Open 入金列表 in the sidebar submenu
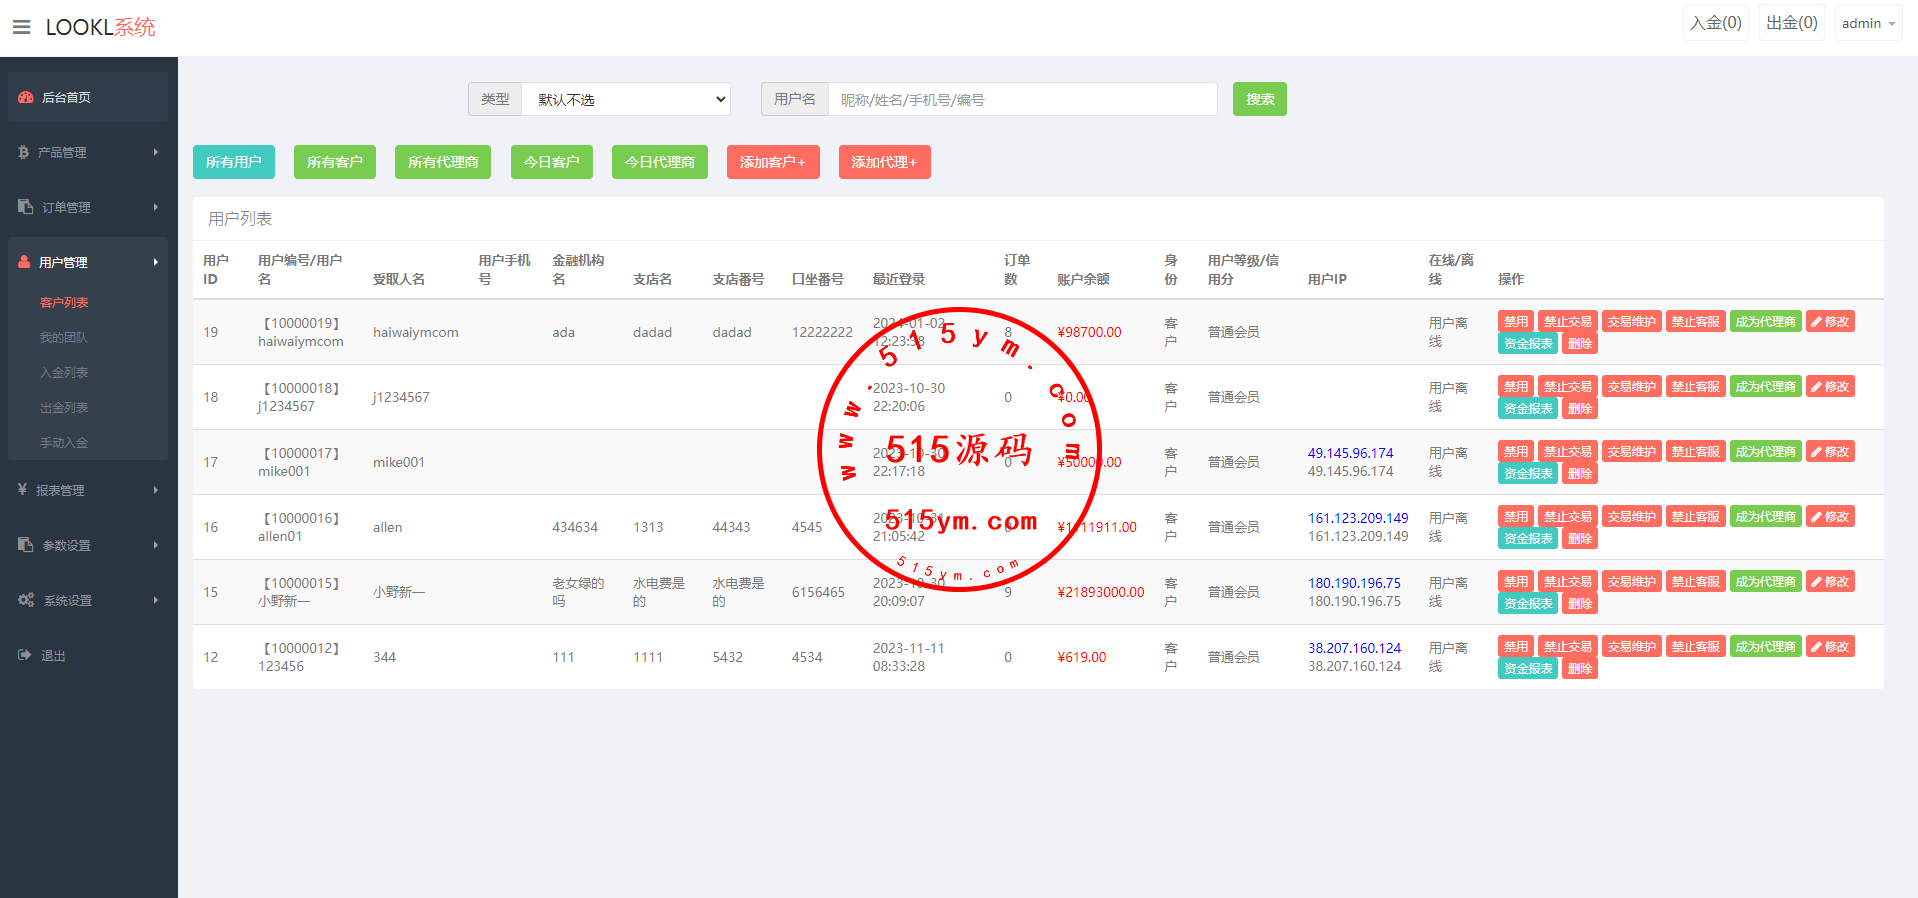Viewport: 1918px width, 898px height. tap(64, 372)
